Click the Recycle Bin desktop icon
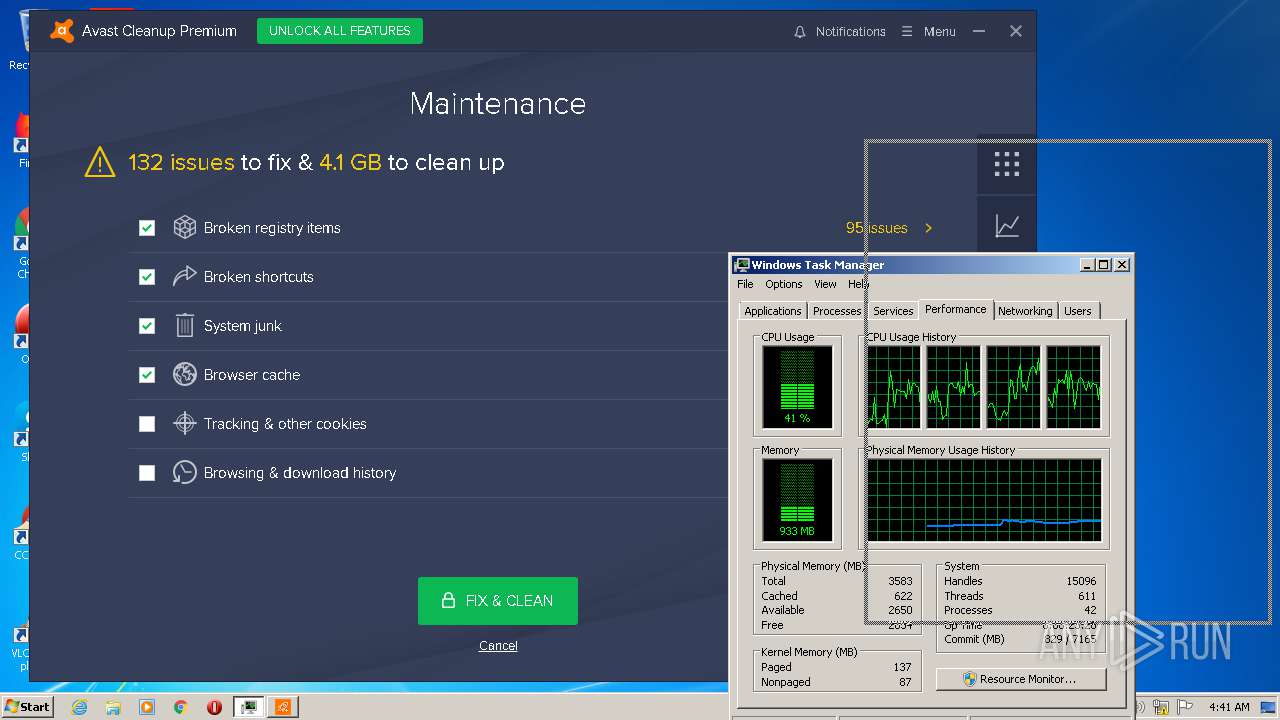Viewport: 1280px width, 720px height. click(x=23, y=38)
